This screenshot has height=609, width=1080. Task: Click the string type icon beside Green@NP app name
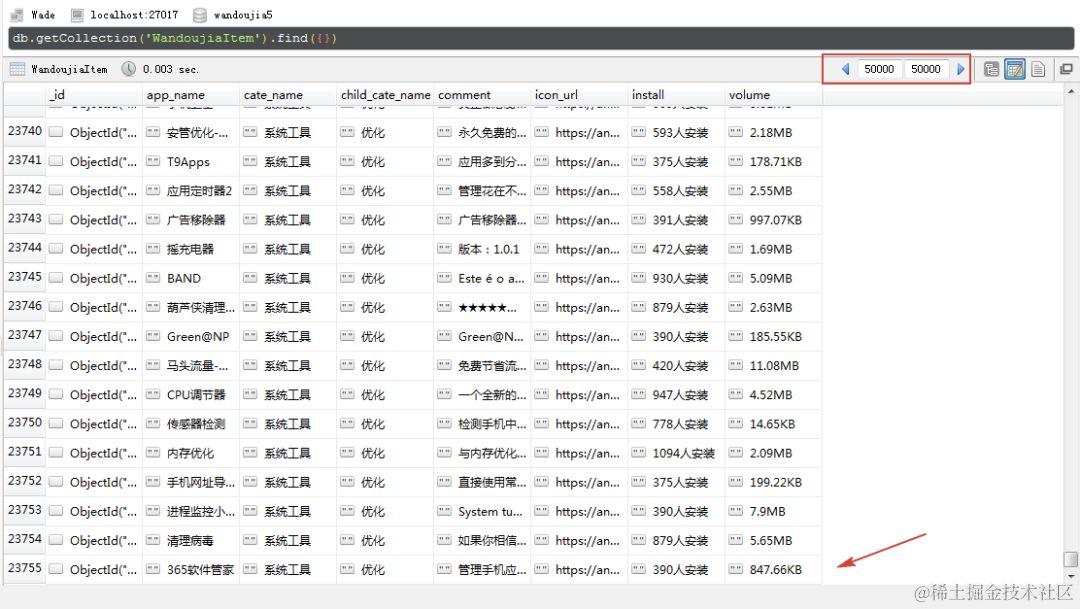153,336
